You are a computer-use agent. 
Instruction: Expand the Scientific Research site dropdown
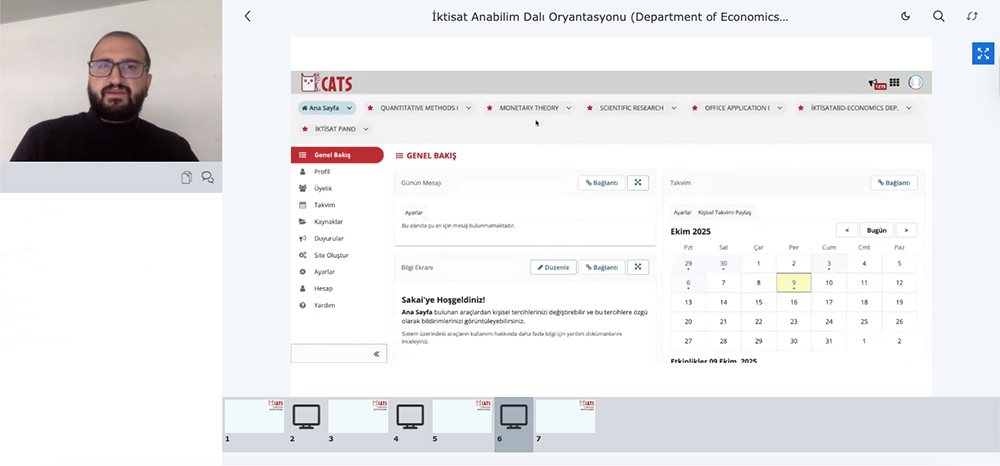[x=673, y=108]
